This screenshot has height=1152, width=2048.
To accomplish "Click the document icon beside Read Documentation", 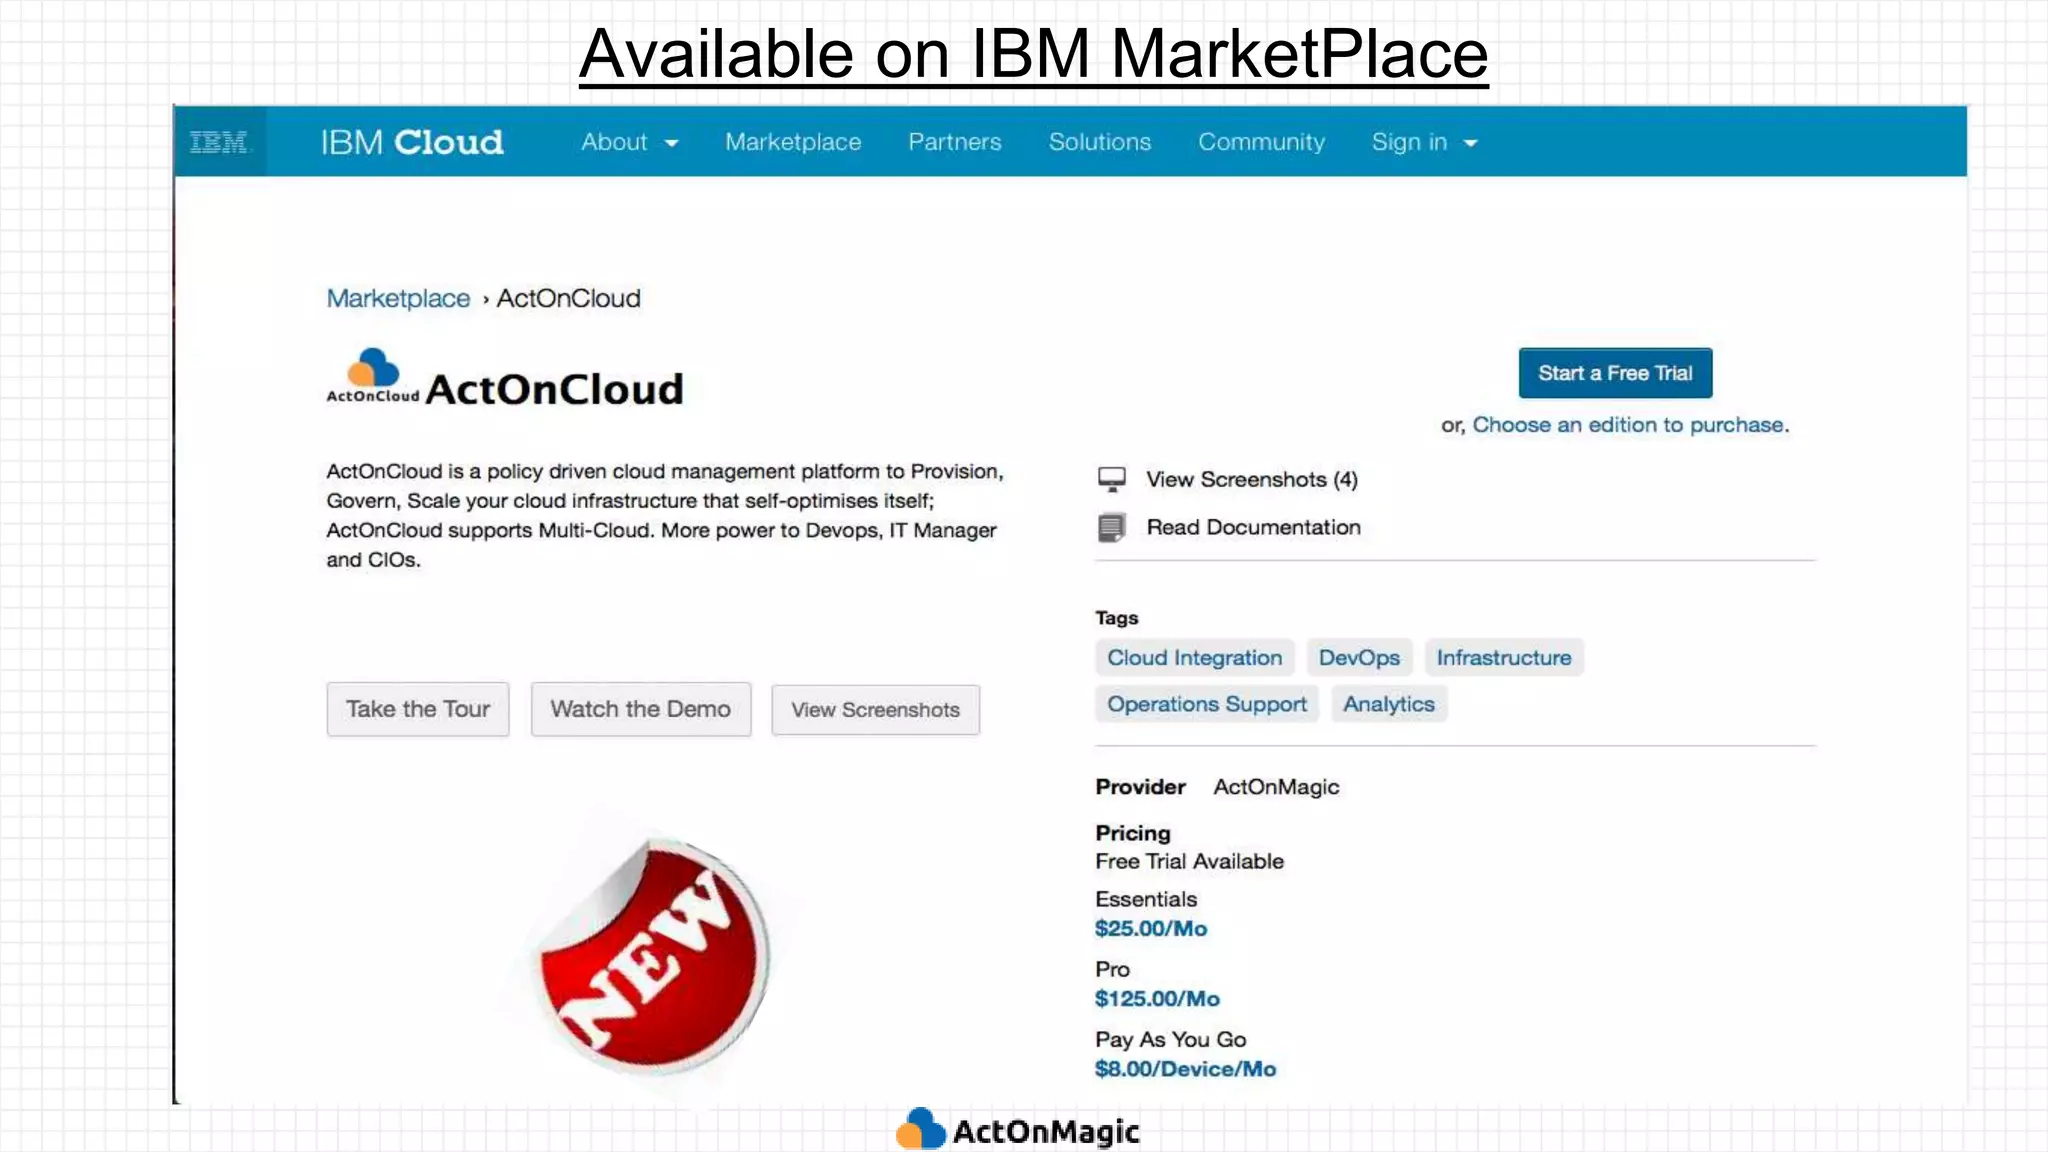I will click(x=1112, y=527).
